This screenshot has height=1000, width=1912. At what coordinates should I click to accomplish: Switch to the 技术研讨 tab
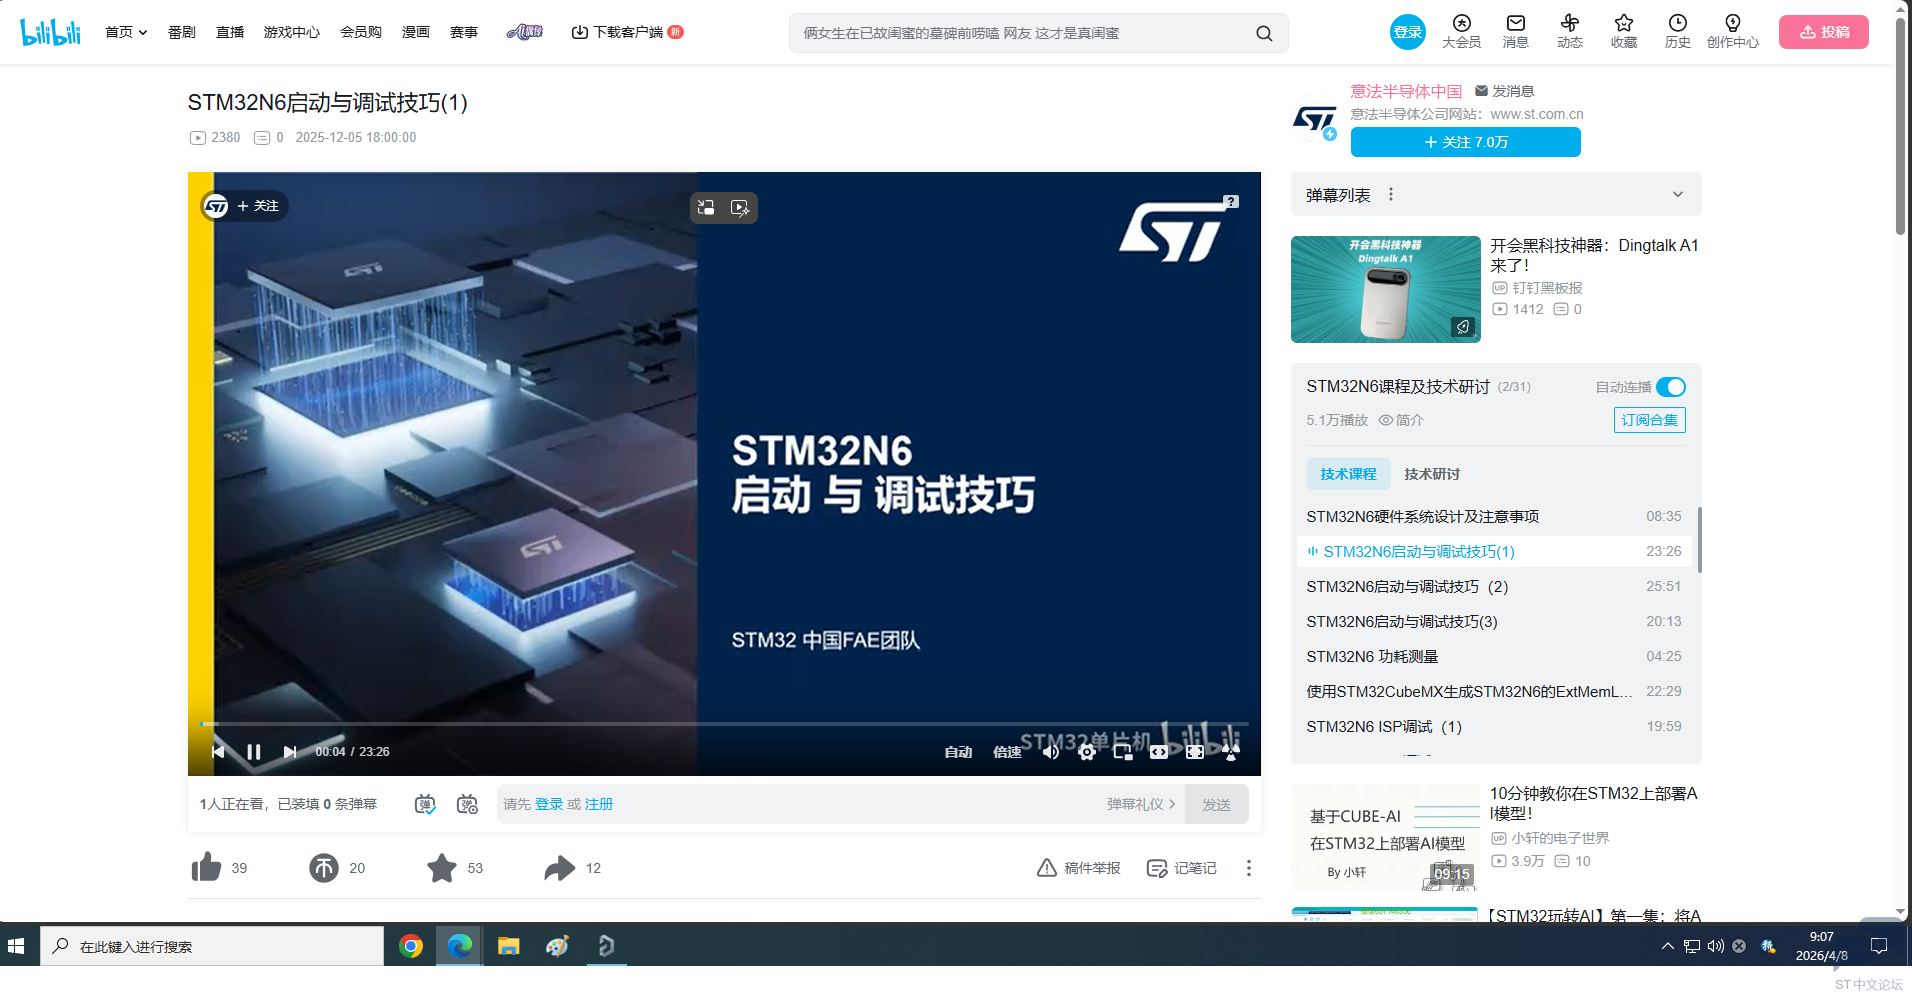[1433, 474]
